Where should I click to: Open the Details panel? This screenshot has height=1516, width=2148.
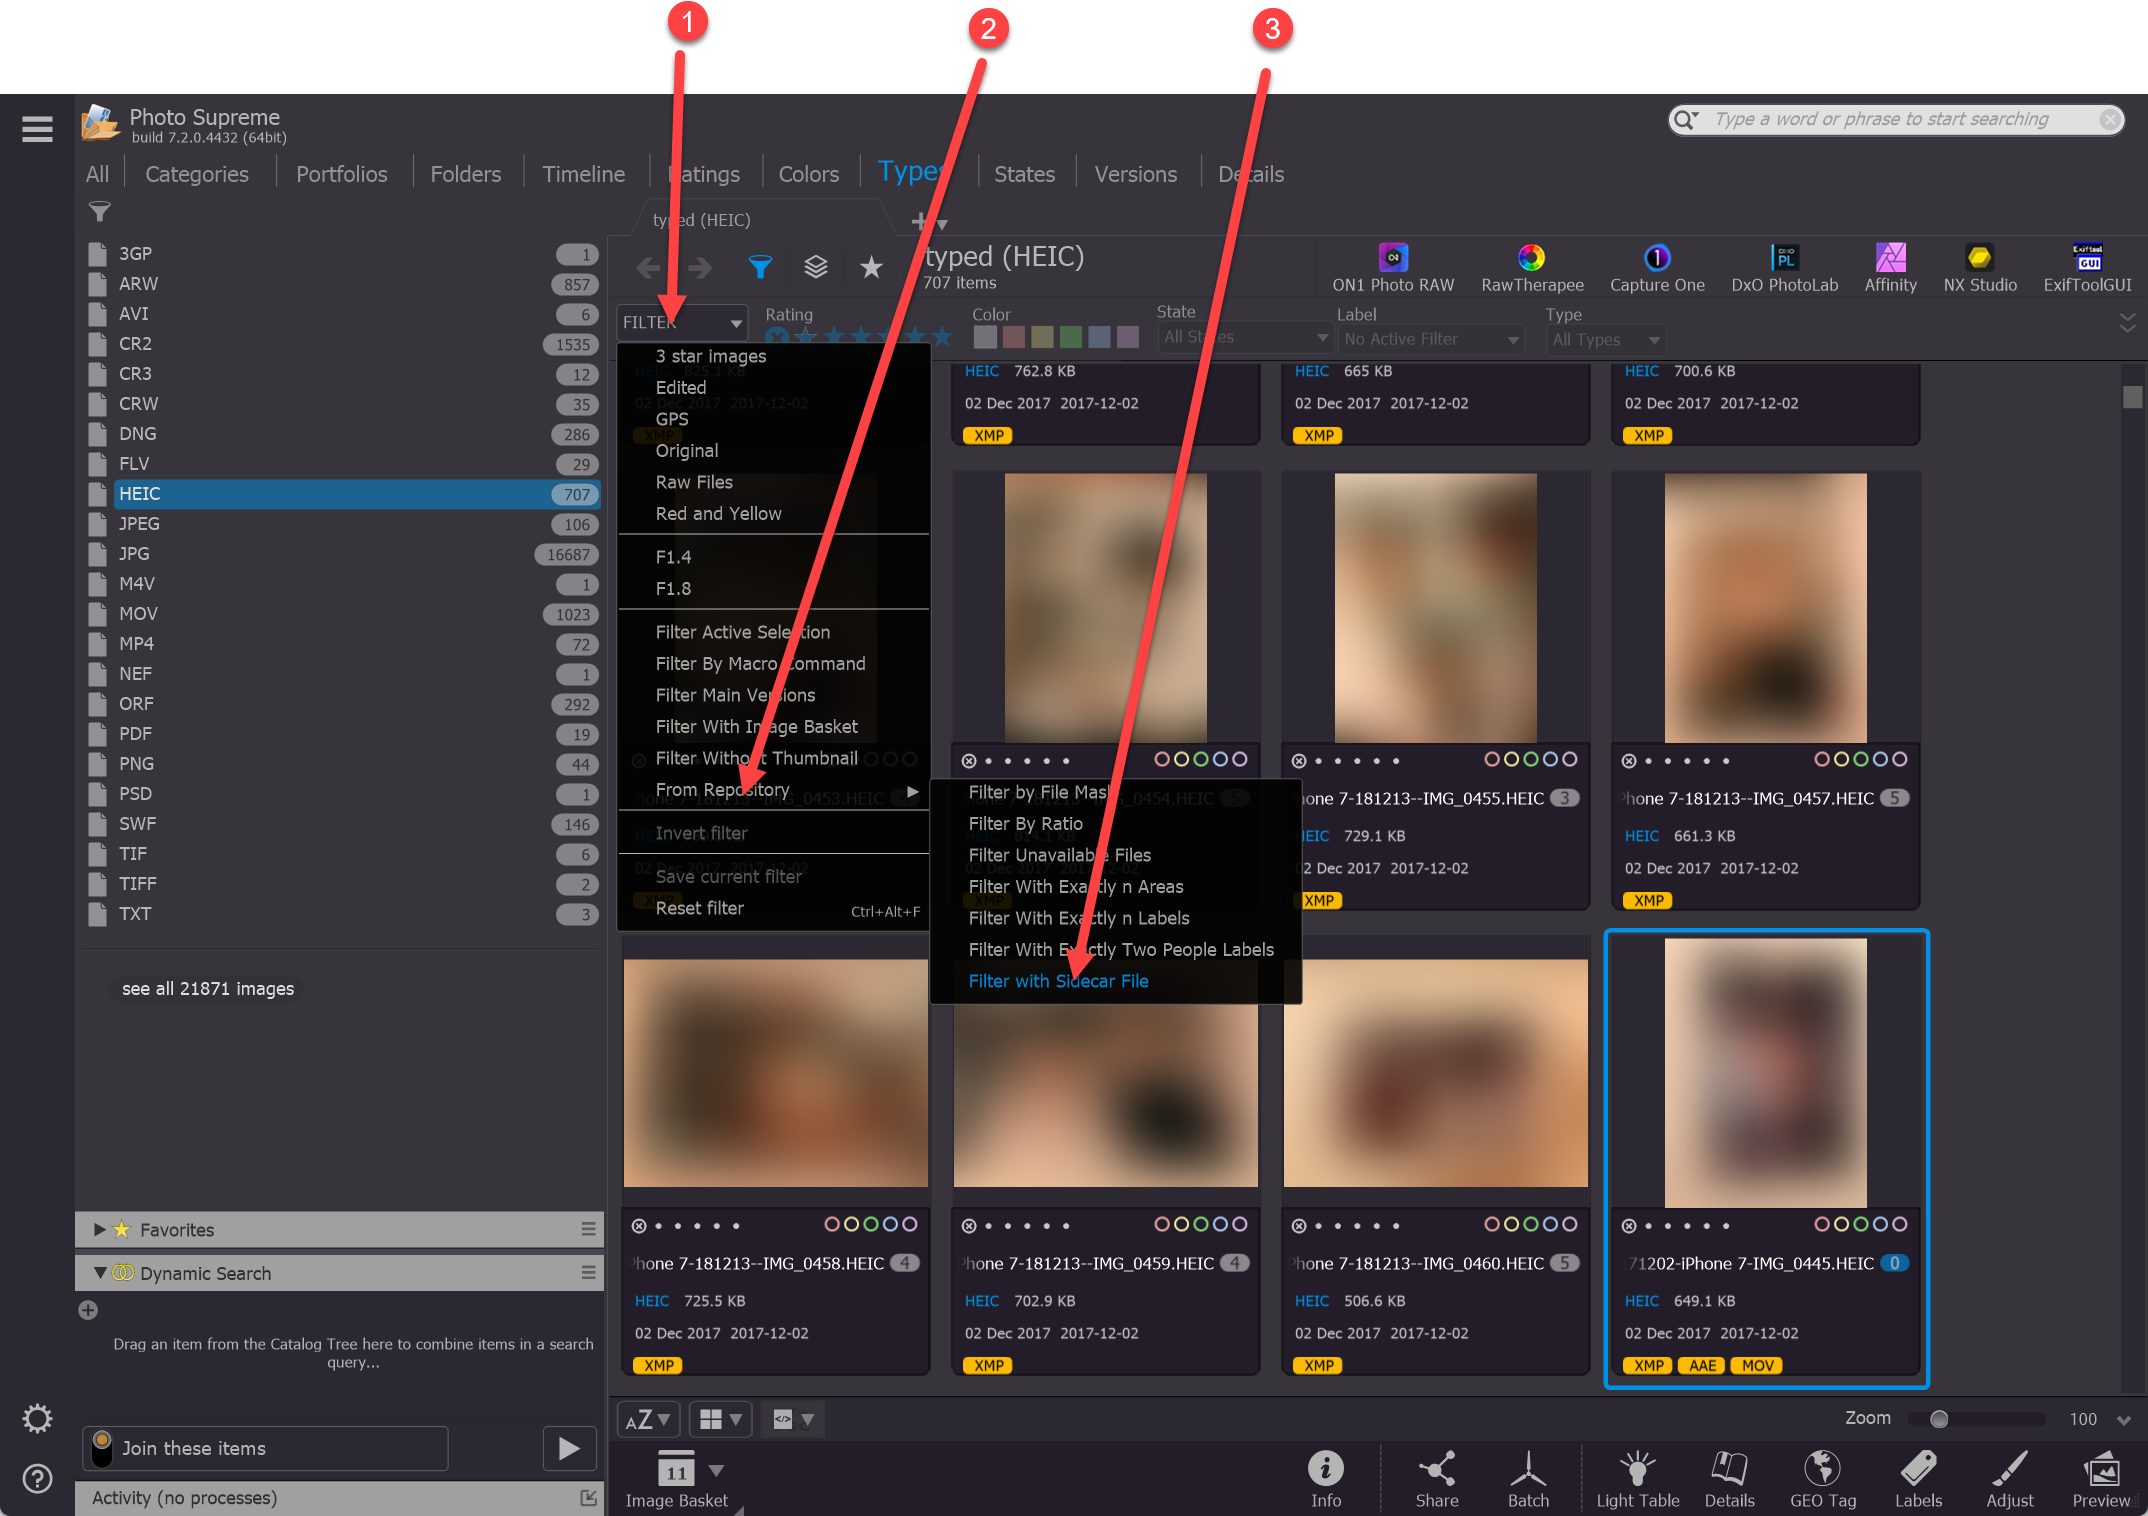1730,1479
